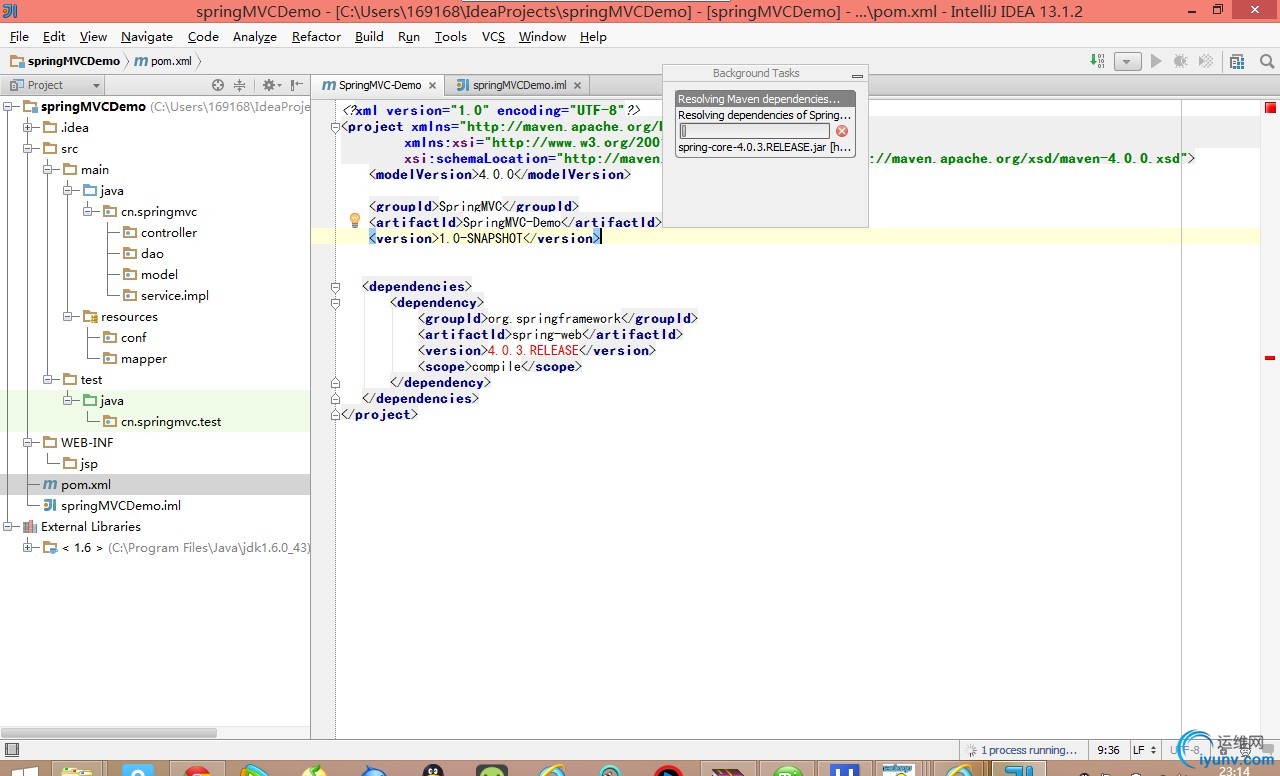Click the 4.0.3.RELEASE version text
This screenshot has width=1280, height=776.
(x=533, y=350)
